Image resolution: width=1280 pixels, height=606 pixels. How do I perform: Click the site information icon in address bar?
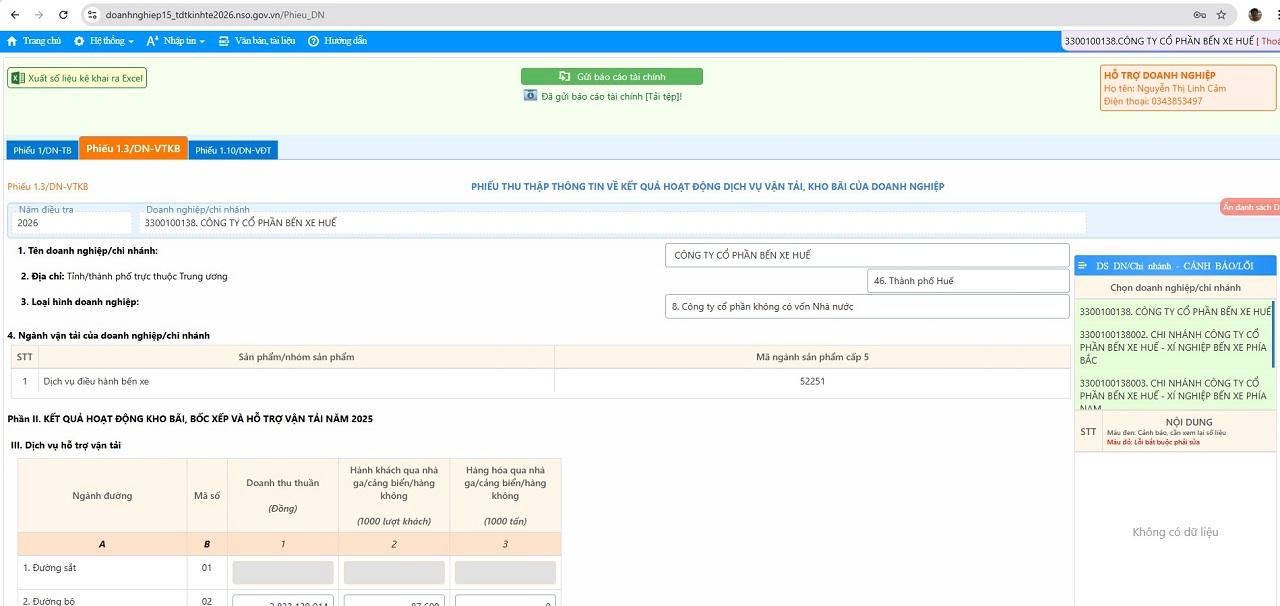point(92,15)
